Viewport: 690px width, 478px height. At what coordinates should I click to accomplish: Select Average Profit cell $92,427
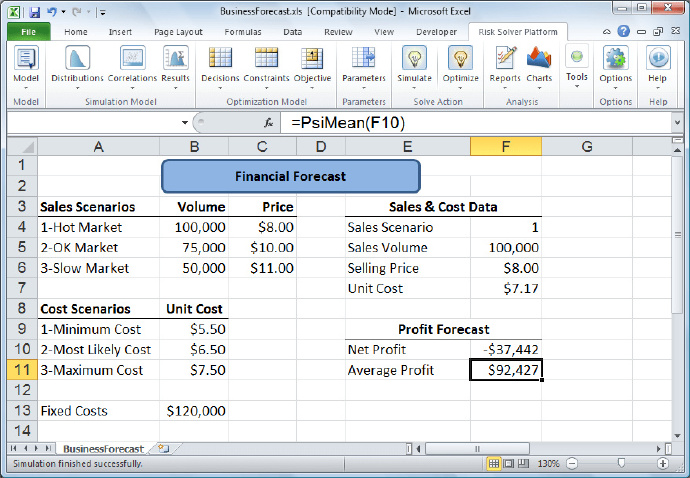click(x=506, y=370)
